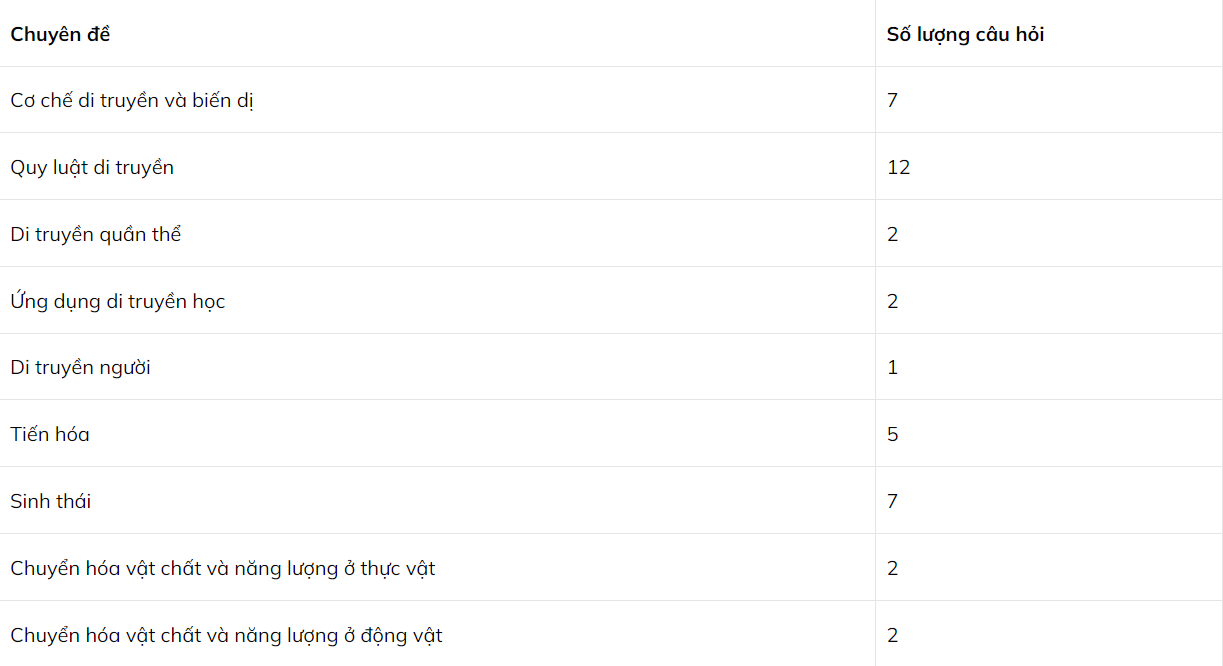
Task: Select the question count in the 'thực vật' row
Action: pyautogui.click(x=892, y=568)
